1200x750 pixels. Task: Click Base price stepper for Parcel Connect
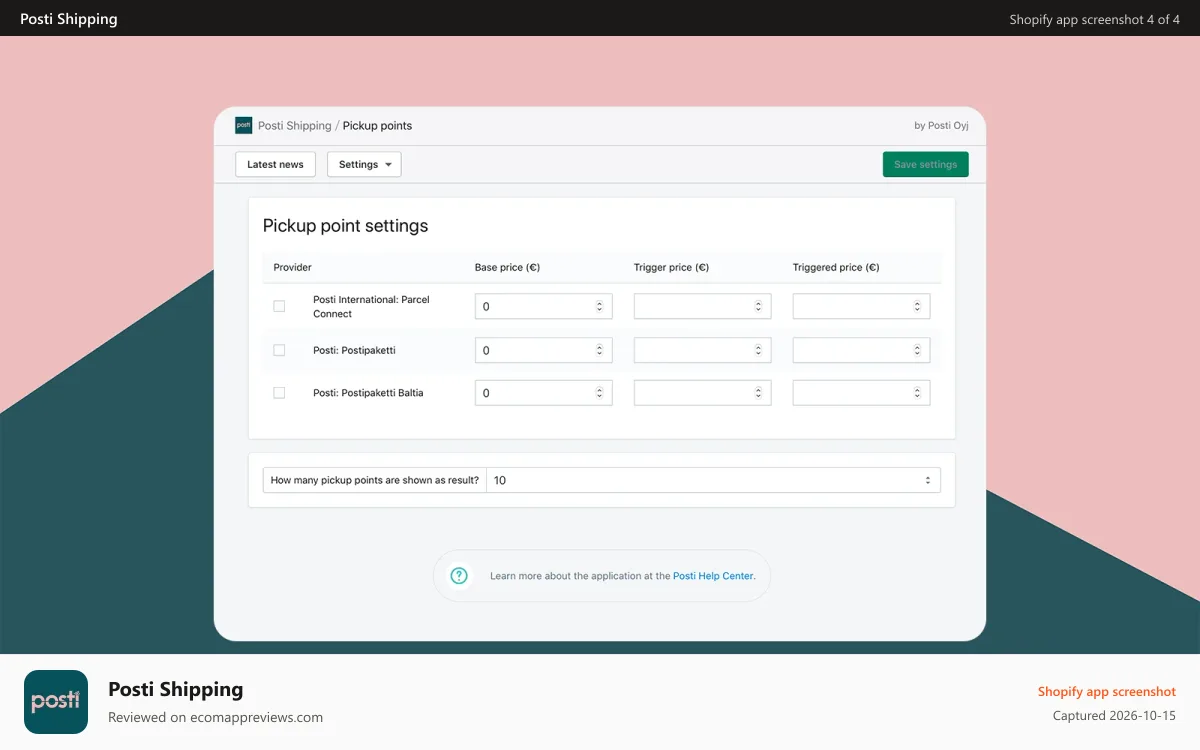tap(600, 306)
